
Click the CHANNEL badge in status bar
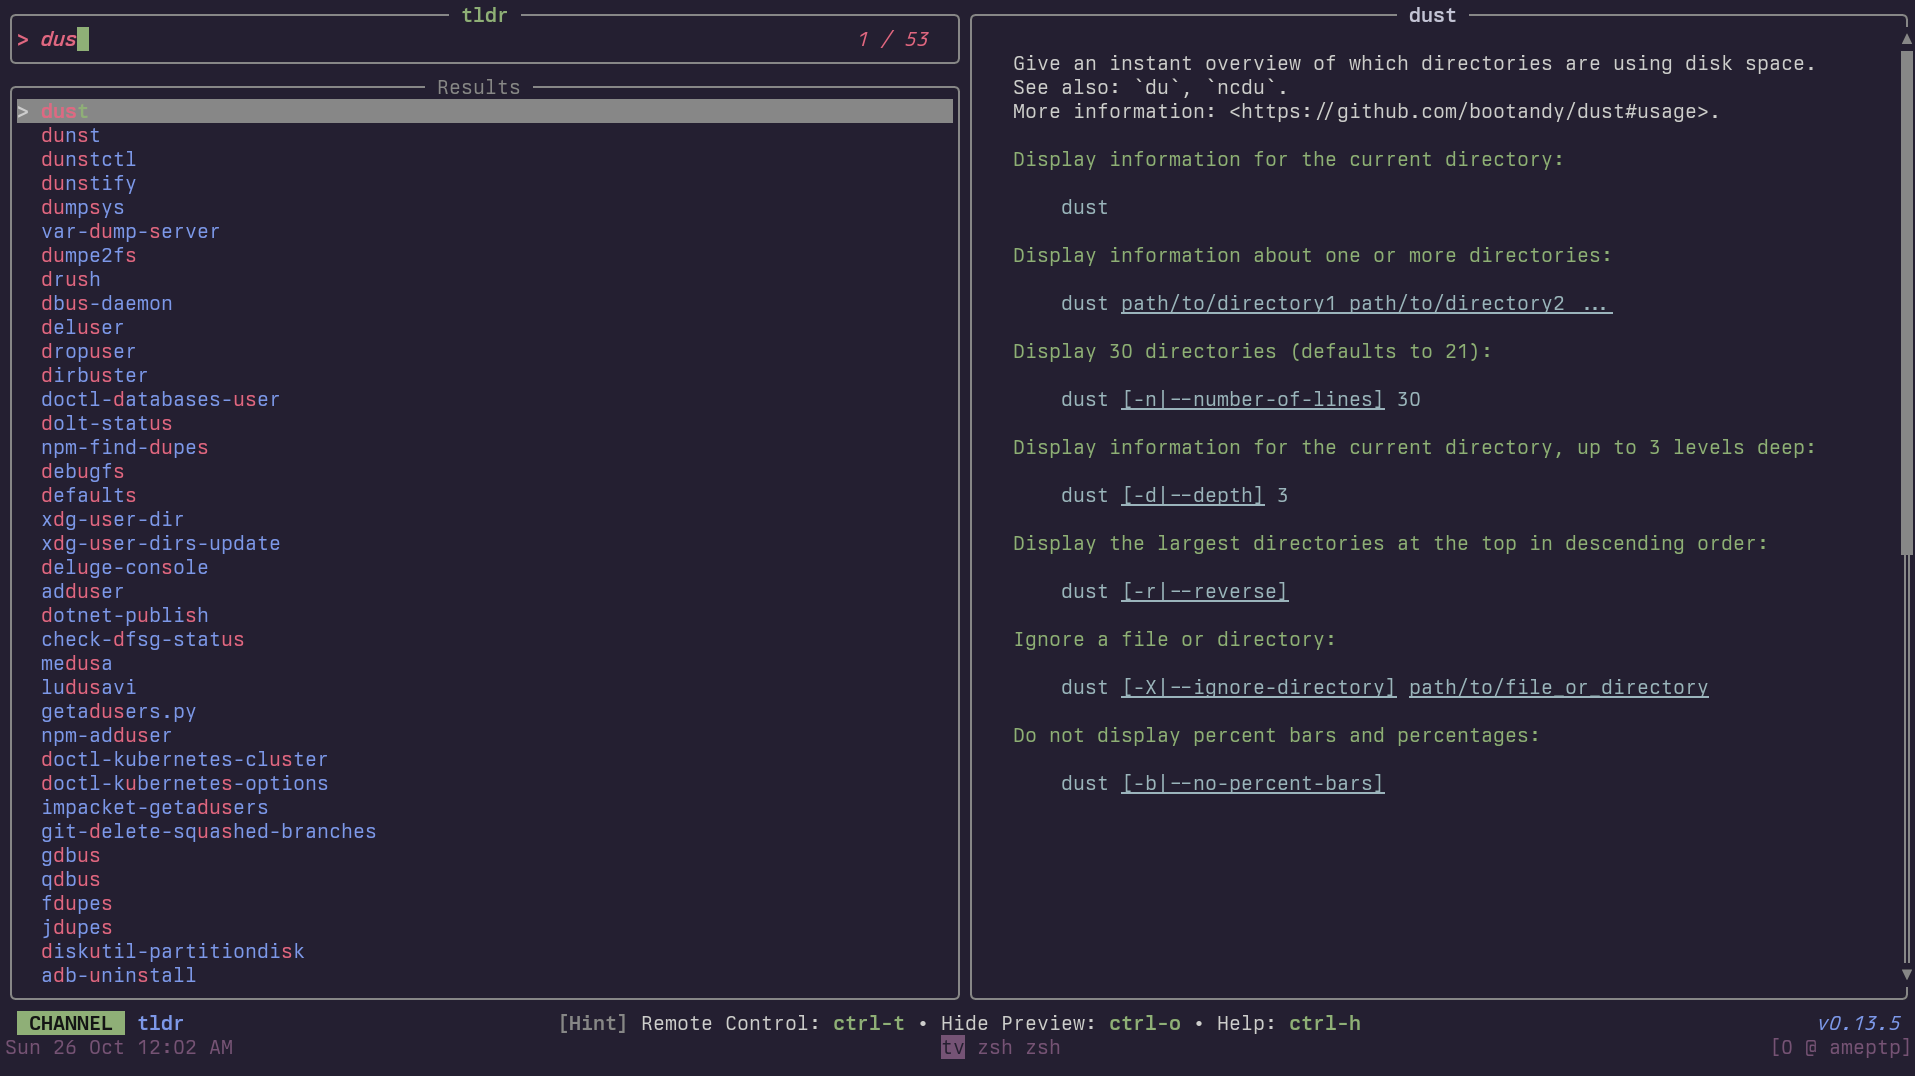(x=70, y=1024)
